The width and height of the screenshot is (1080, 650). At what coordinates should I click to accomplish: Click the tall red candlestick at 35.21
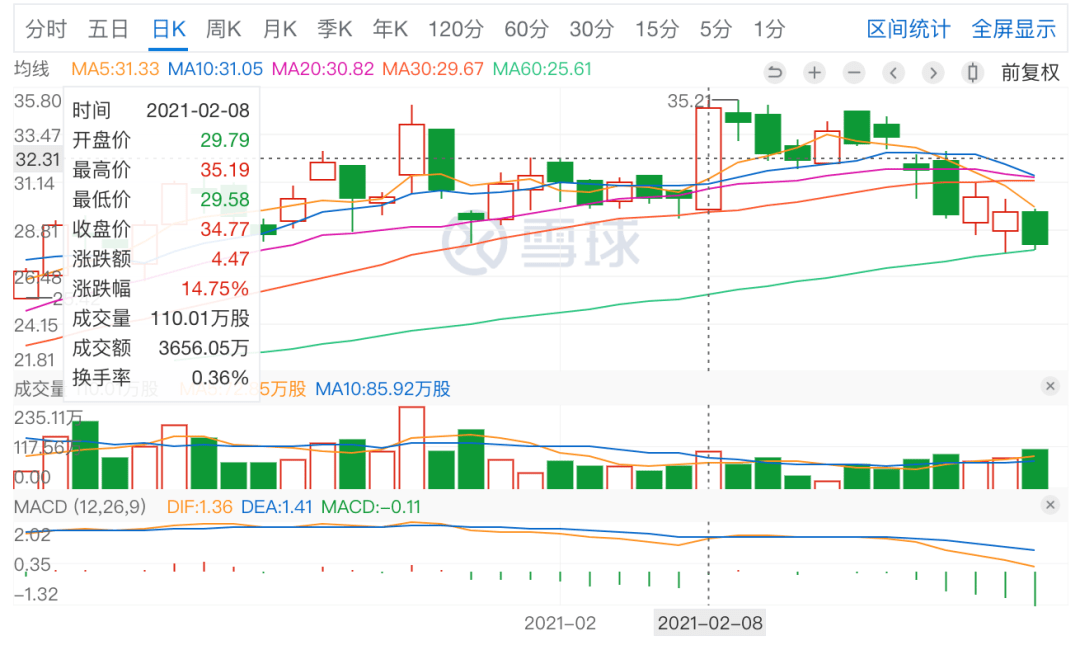[709, 158]
